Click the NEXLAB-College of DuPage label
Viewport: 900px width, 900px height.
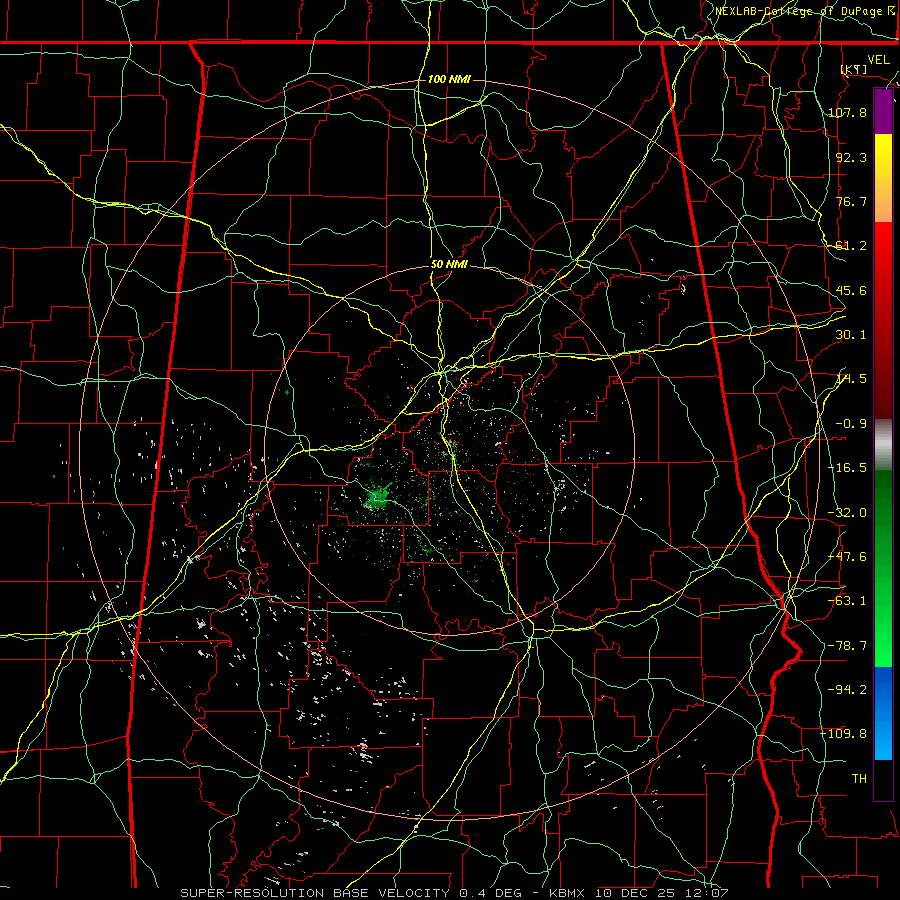[805, 11]
